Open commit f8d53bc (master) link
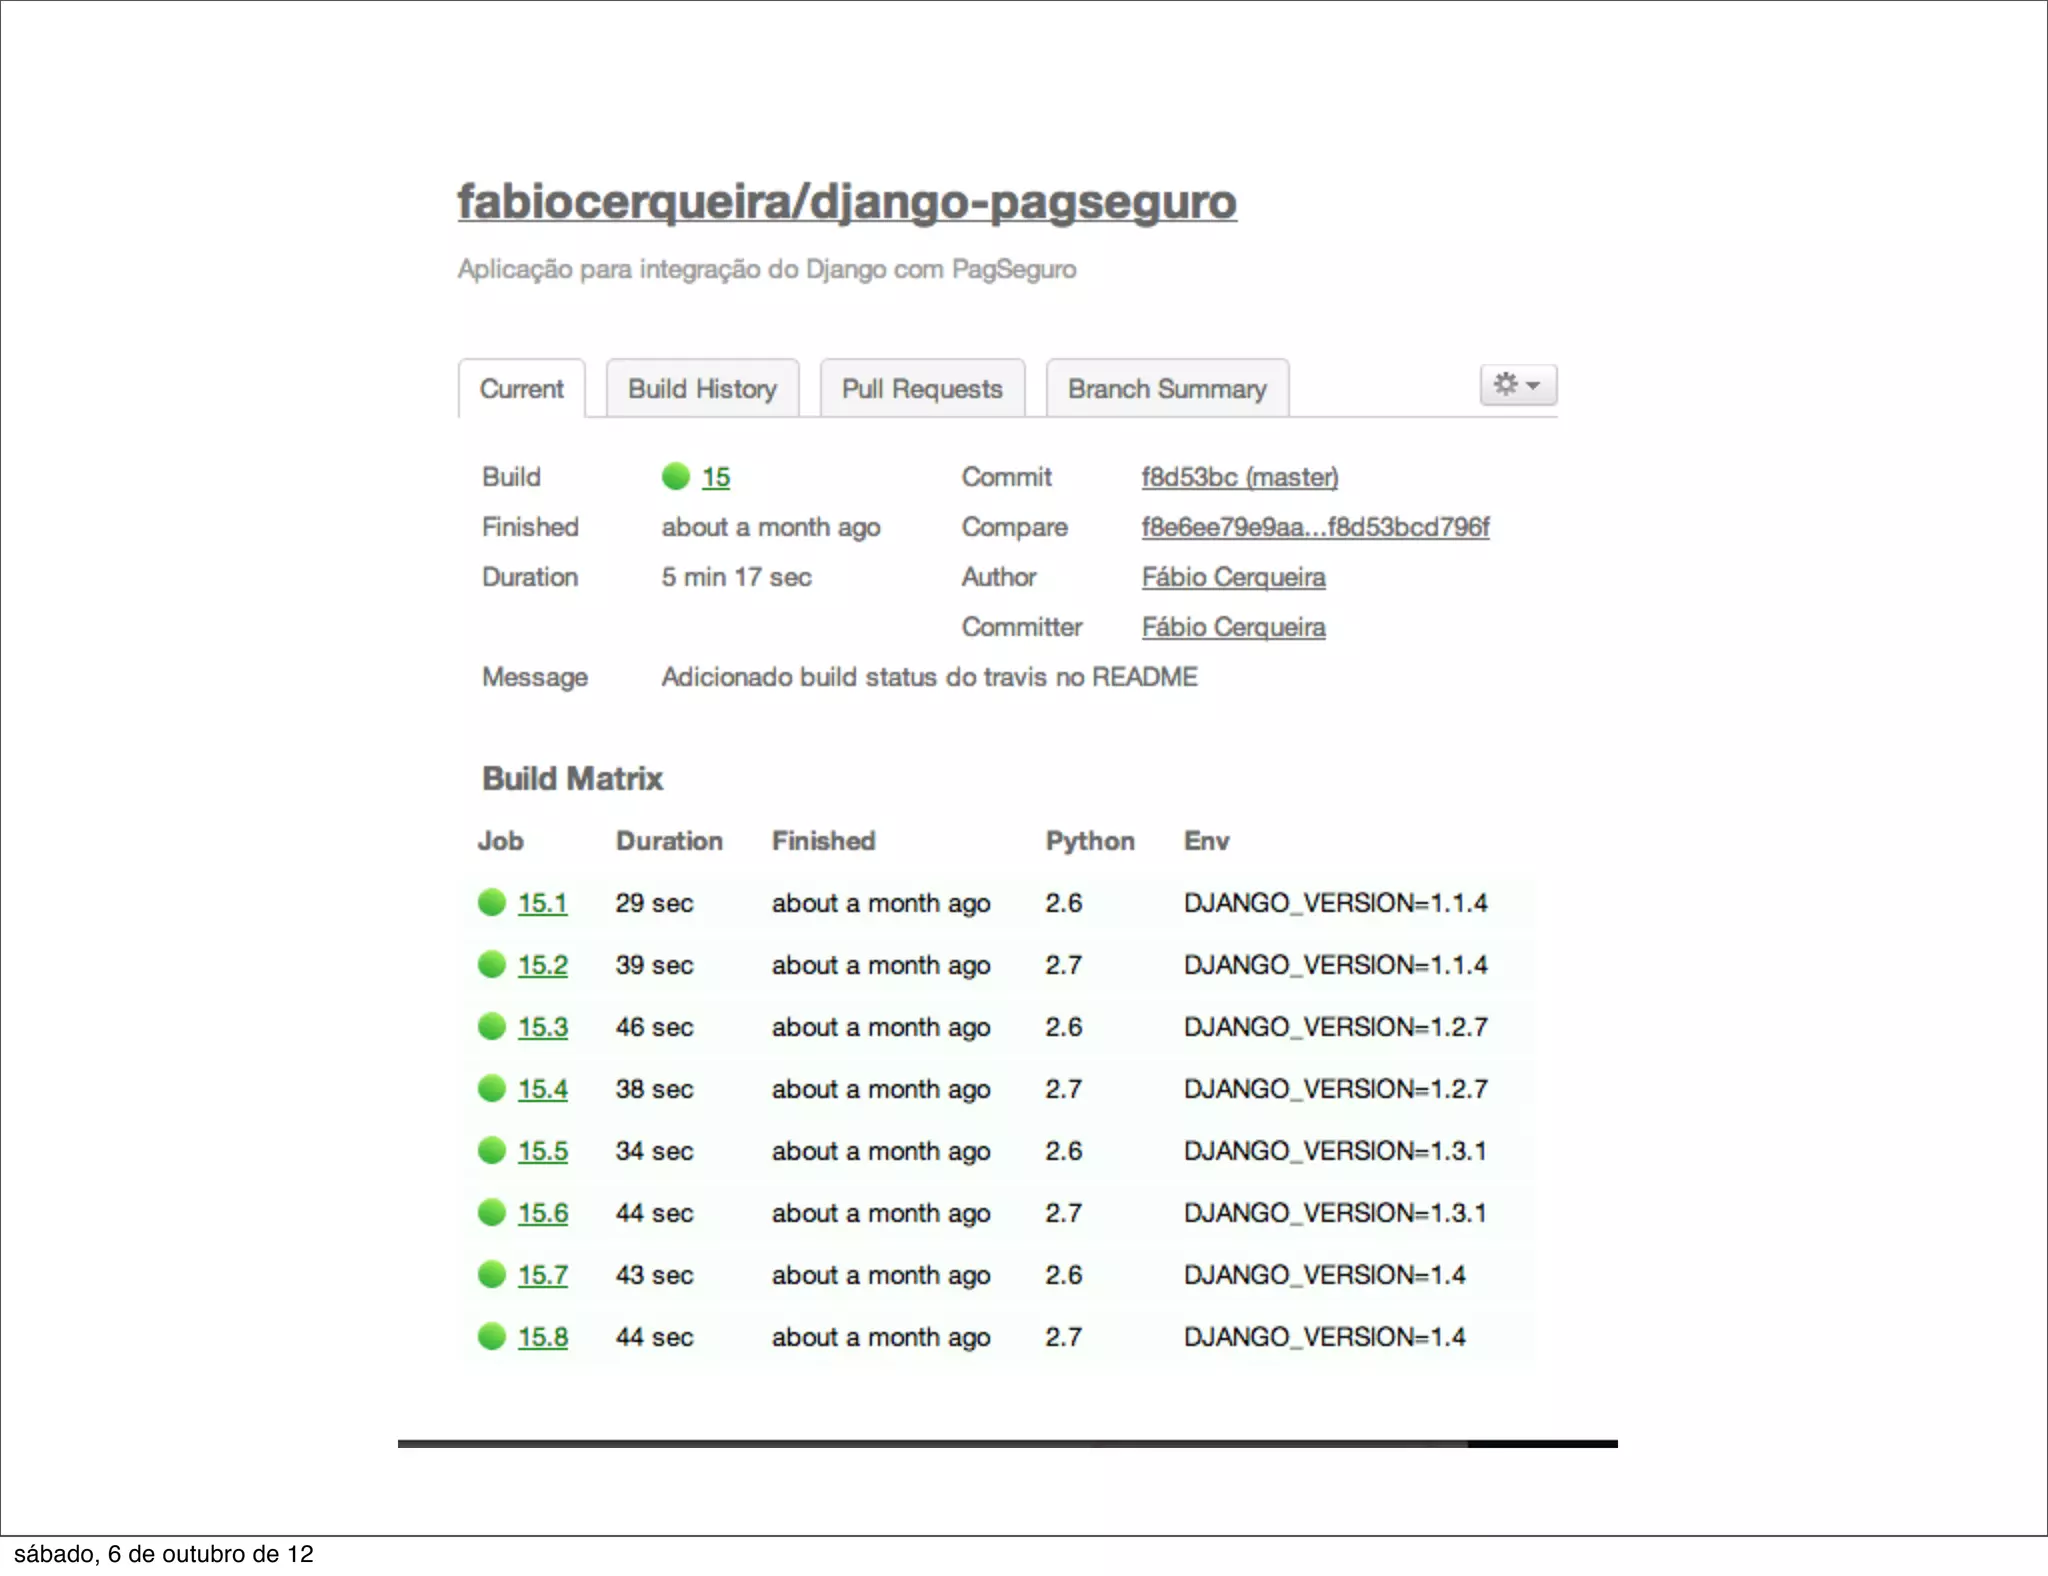The width and height of the screenshot is (2048, 1576). [1240, 477]
